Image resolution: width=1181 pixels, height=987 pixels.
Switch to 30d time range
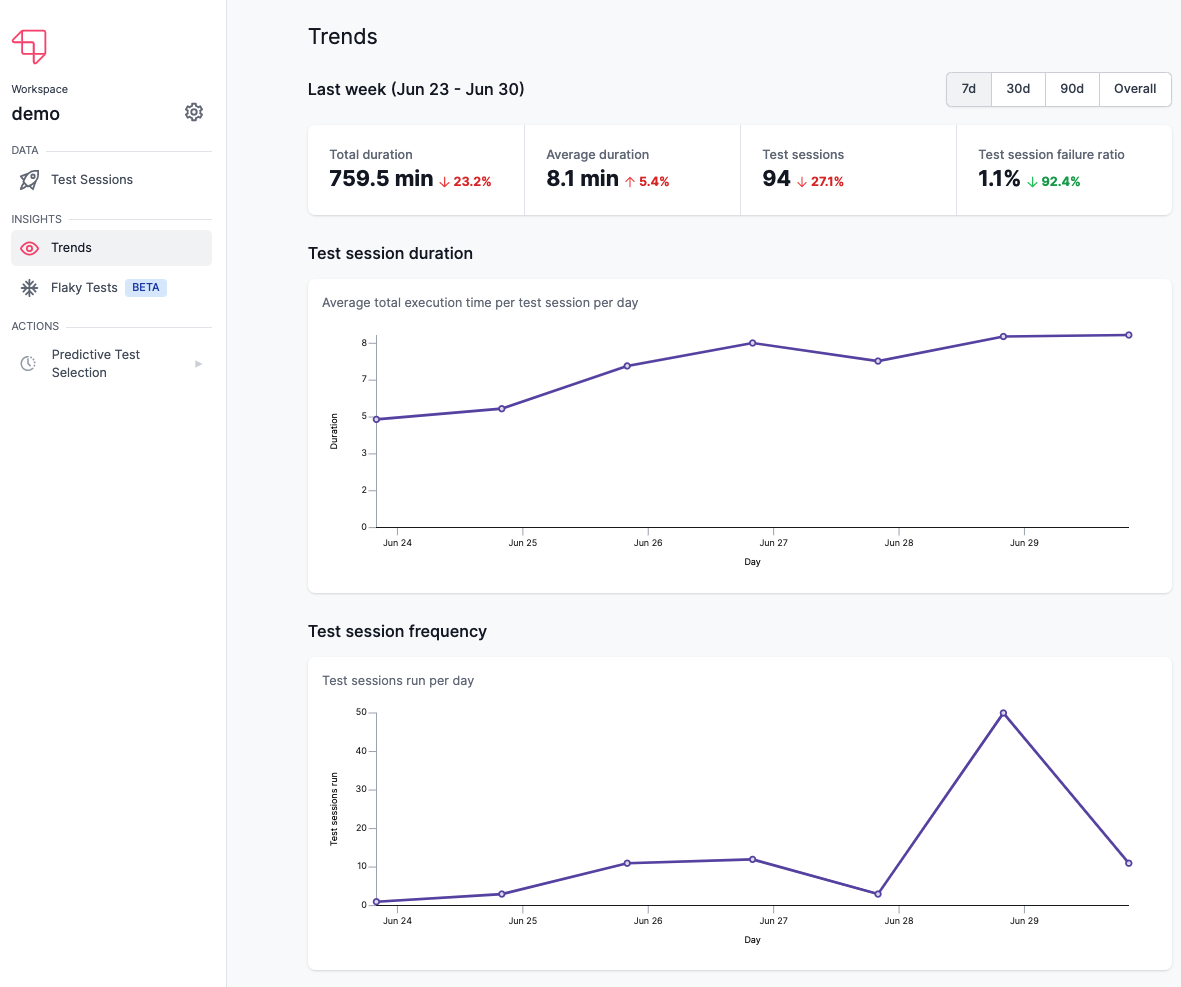(x=1018, y=89)
